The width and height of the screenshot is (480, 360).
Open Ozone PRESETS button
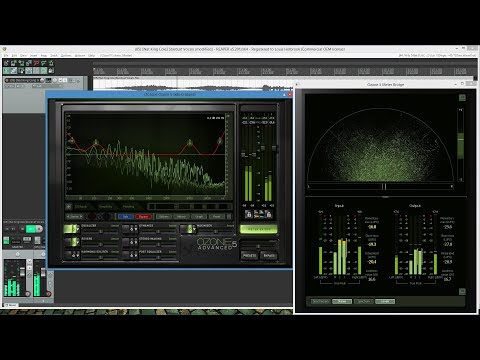coord(249,255)
